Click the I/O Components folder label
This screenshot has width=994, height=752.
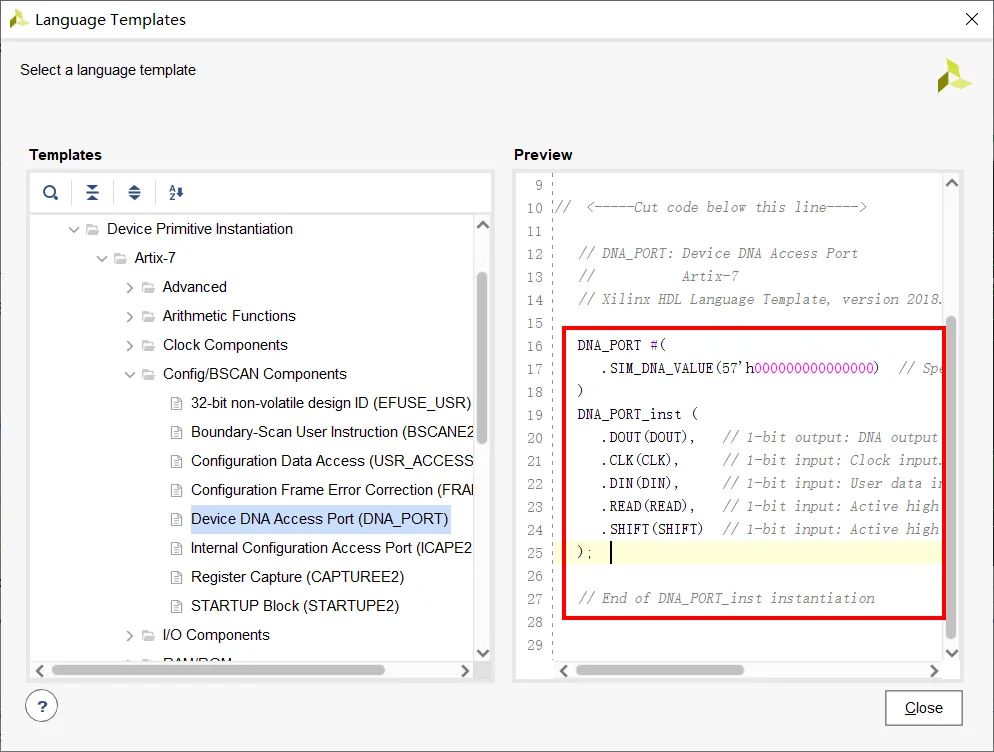tap(216, 635)
